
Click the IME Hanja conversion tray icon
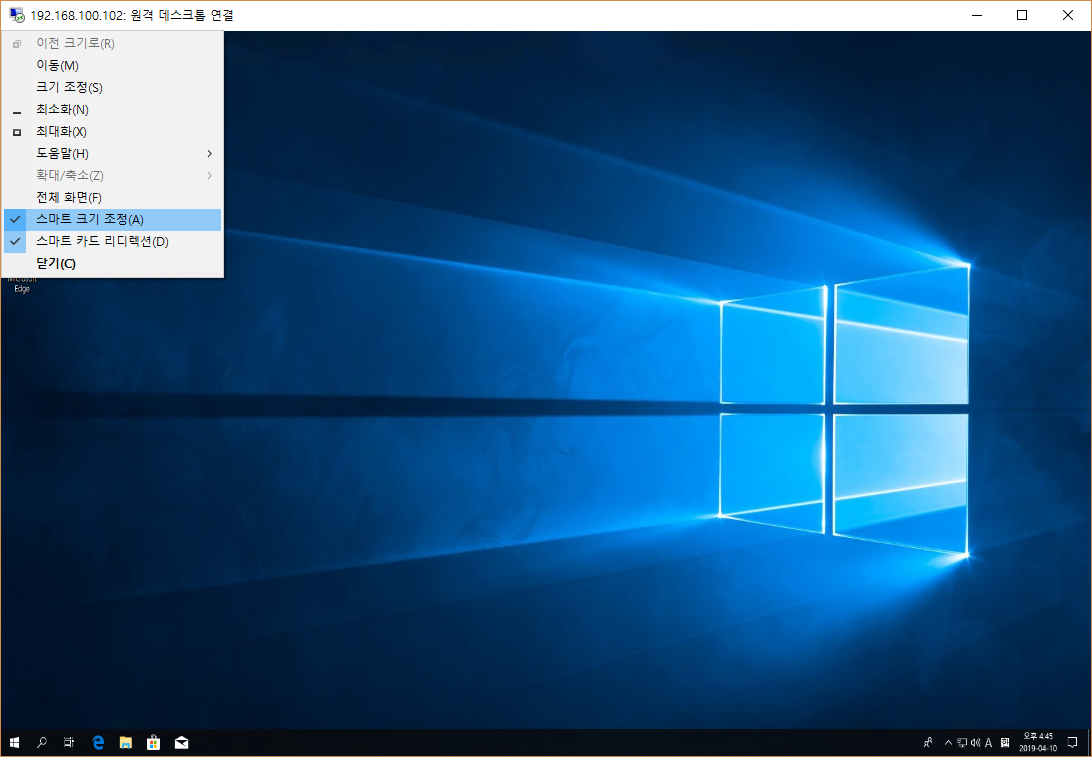pos(1005,742)
